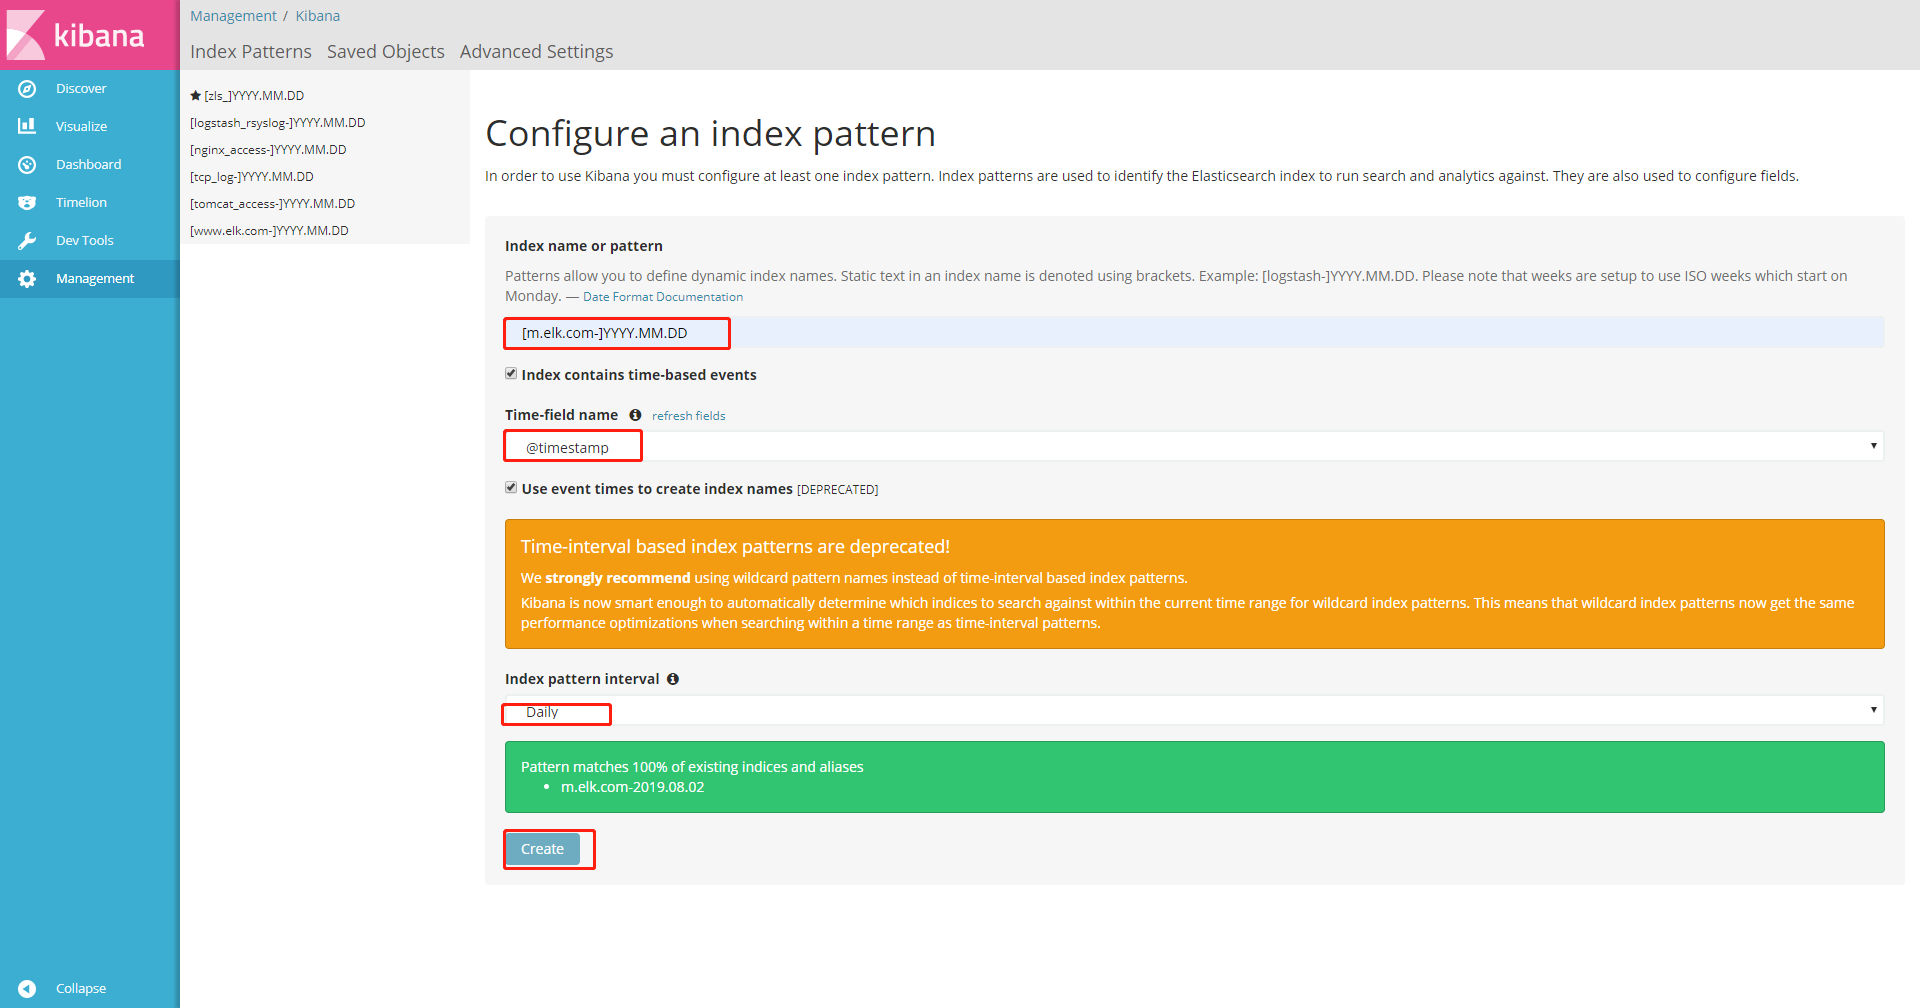
Task: Open the [zls_]YYYY.MM.DD index pattern
Action: click(x=254, y=96)
